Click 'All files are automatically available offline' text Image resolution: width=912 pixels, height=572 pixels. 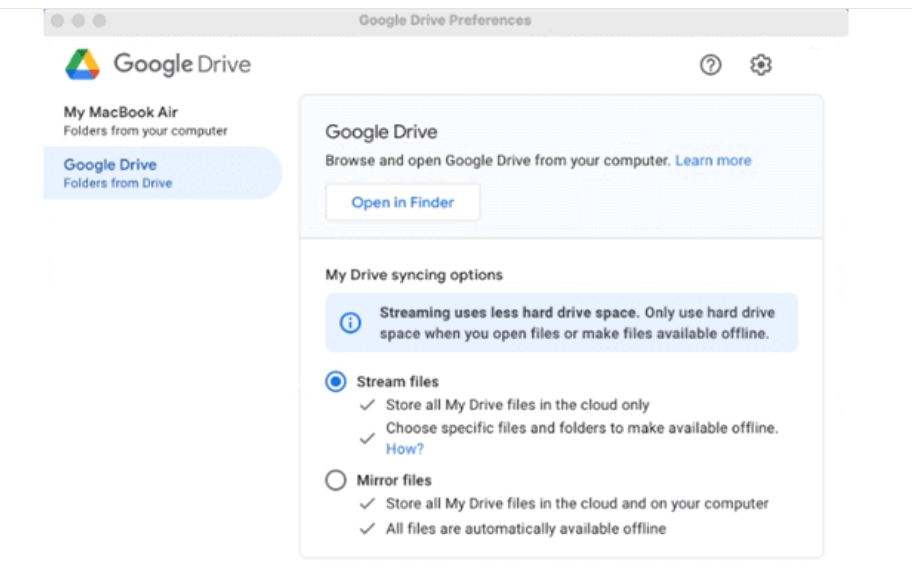[526, 528]
